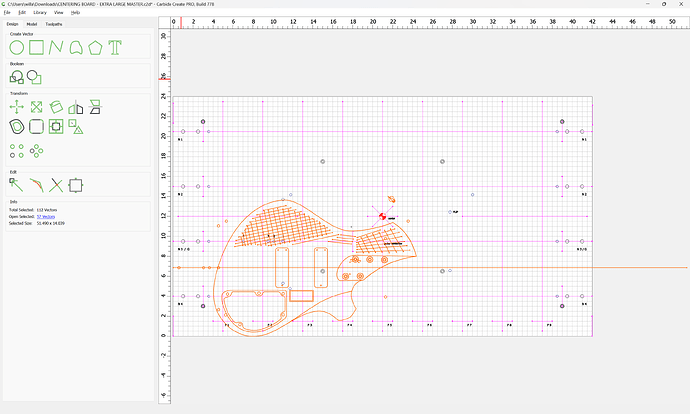690x414 pixels.
Task: Open the Align Vectors tool
Action: pyautogui.click(x=56, y=127)
